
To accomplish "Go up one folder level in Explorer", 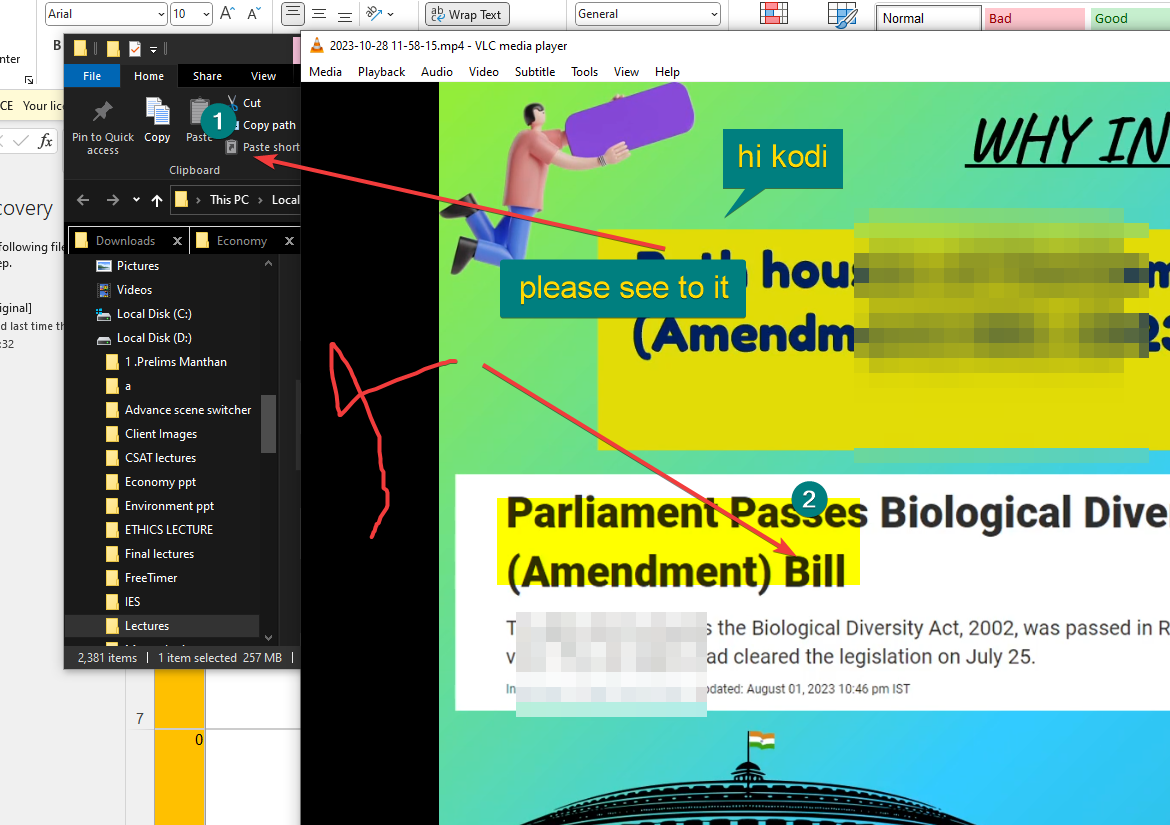I will pos(157,200).
